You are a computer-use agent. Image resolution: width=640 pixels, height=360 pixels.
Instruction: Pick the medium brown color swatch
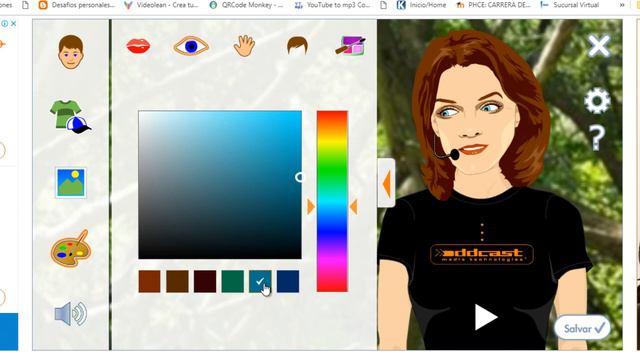[177, 281]
